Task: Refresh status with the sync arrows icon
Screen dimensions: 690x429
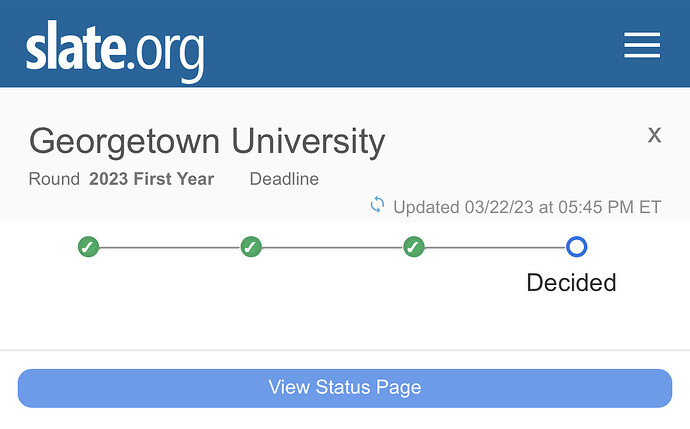Action: [377, 205]
